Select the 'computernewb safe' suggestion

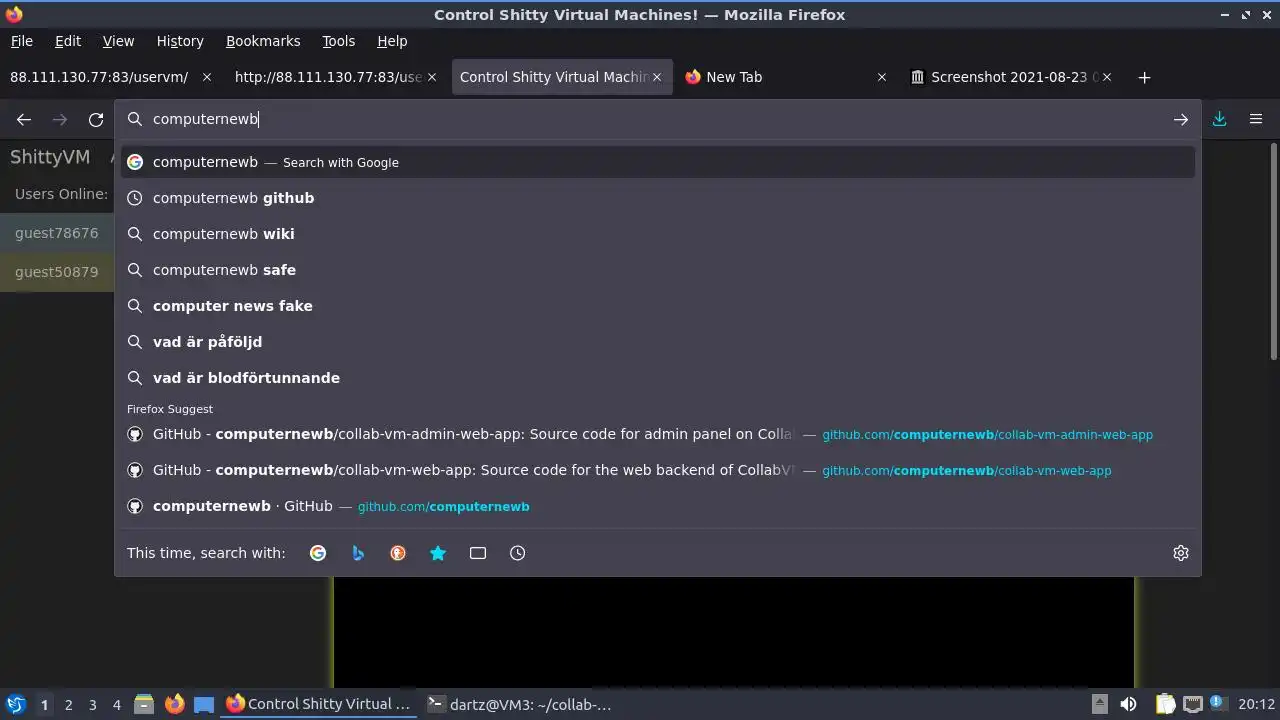(x=658, y=270)
